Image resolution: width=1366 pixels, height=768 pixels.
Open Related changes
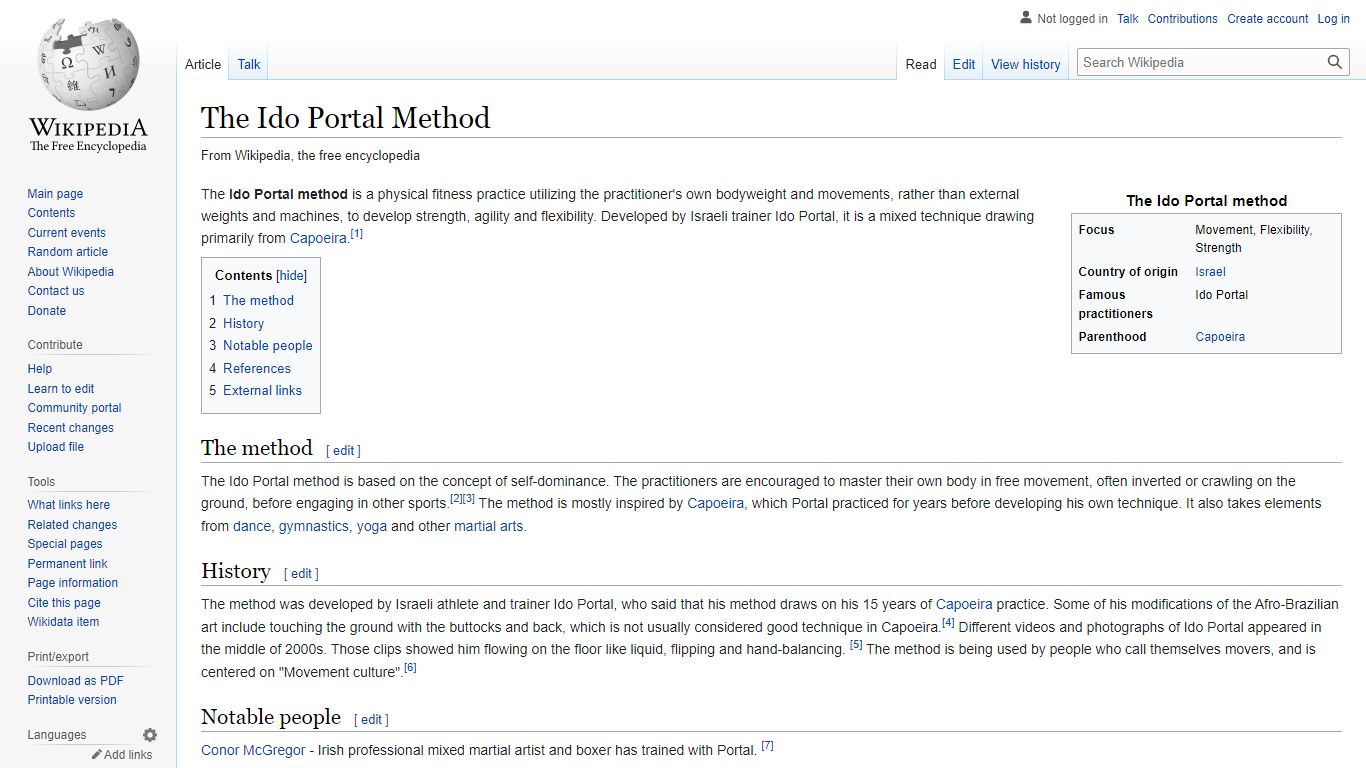(x=72, y=525)
